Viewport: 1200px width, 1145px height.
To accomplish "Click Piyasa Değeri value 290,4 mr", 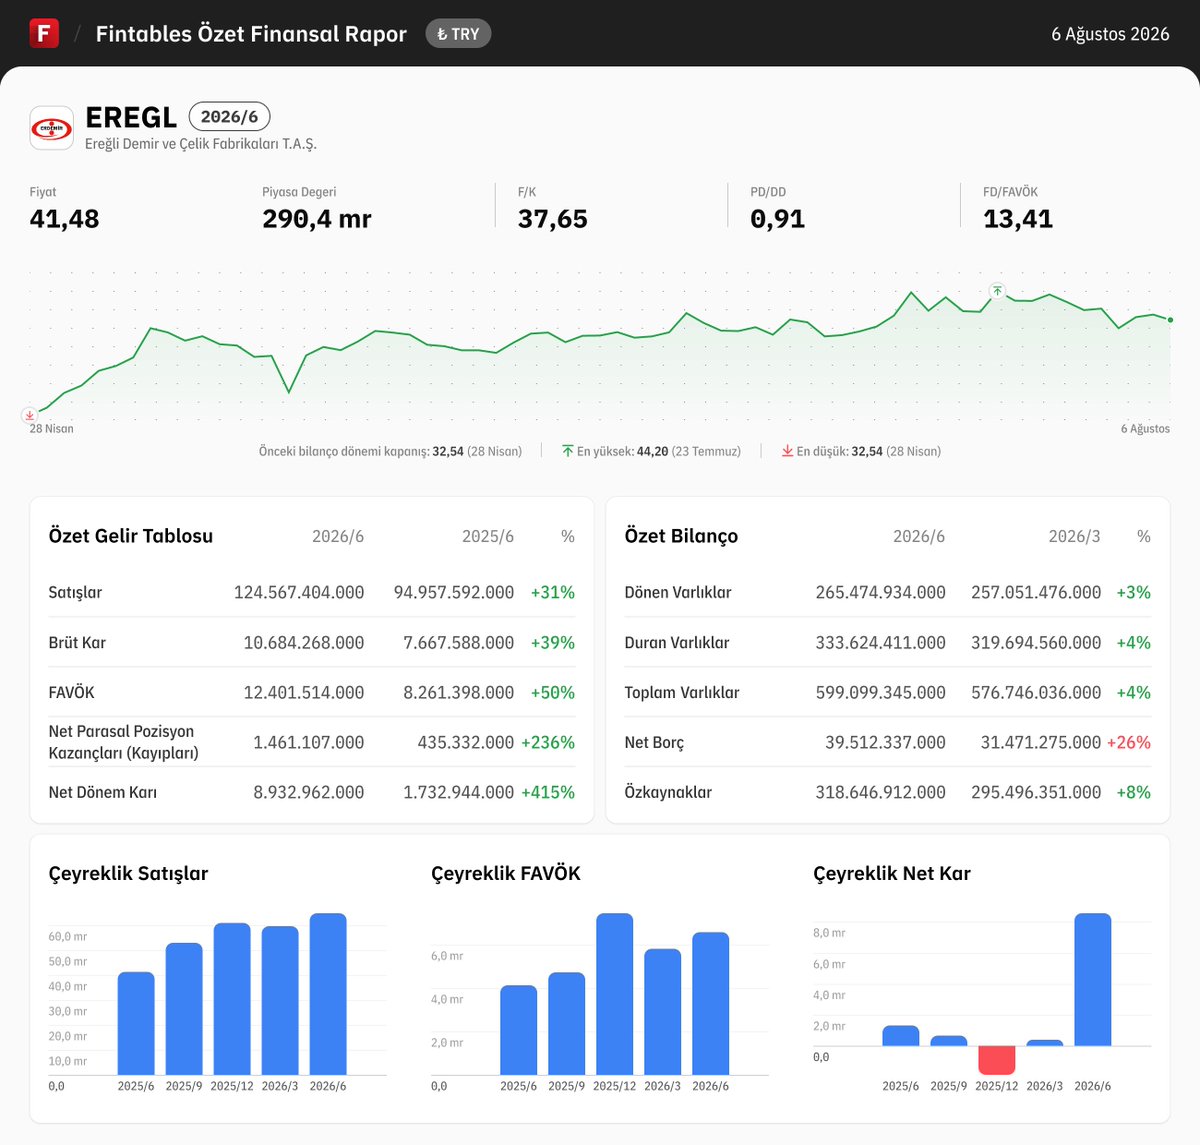I will (x=317, y=219).
